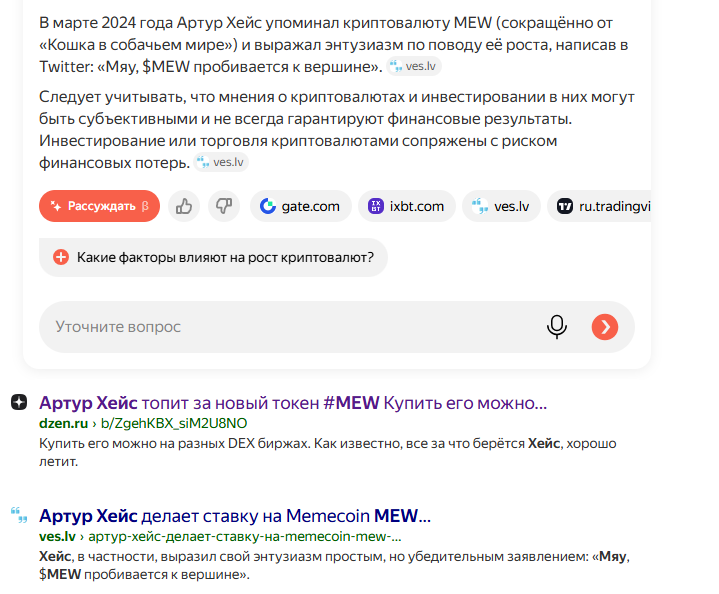The width and height of the screenshot is (719, 594).
Task: Click the 'Рассуждать' button
Action: (100, 206)
